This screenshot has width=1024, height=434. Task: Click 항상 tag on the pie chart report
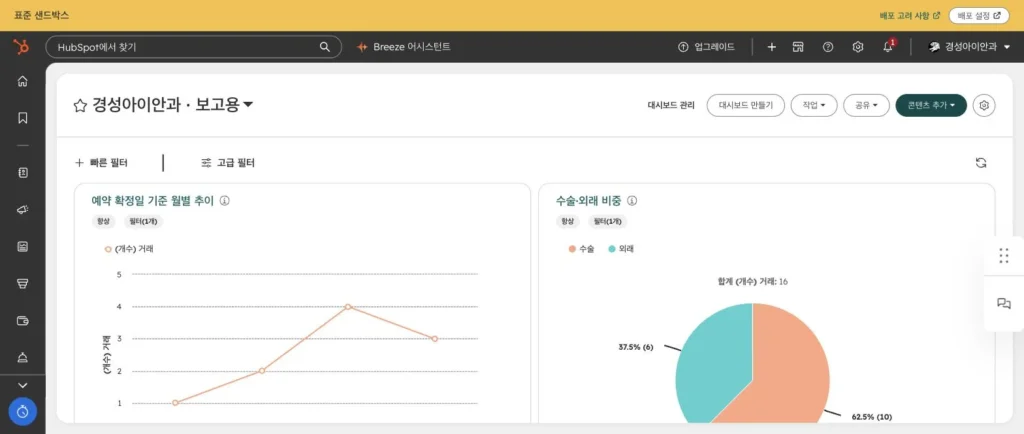(567, 222)
